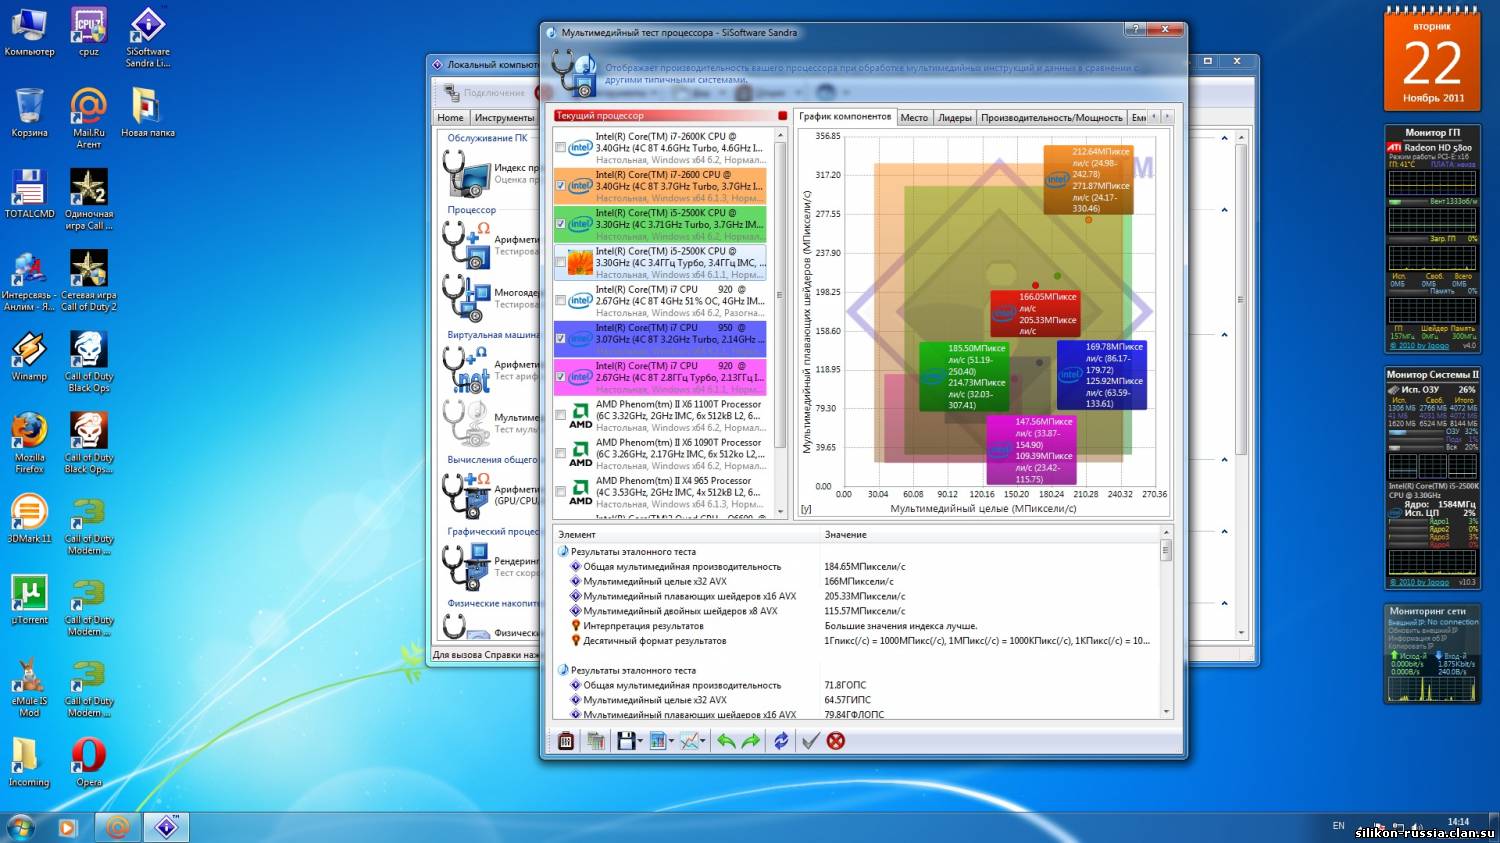Image resolution: width=1500 pixels, height=843 pixels.
Task: Click Арифметика stethoscope icon under Процессор
Action: click(466, 243)
